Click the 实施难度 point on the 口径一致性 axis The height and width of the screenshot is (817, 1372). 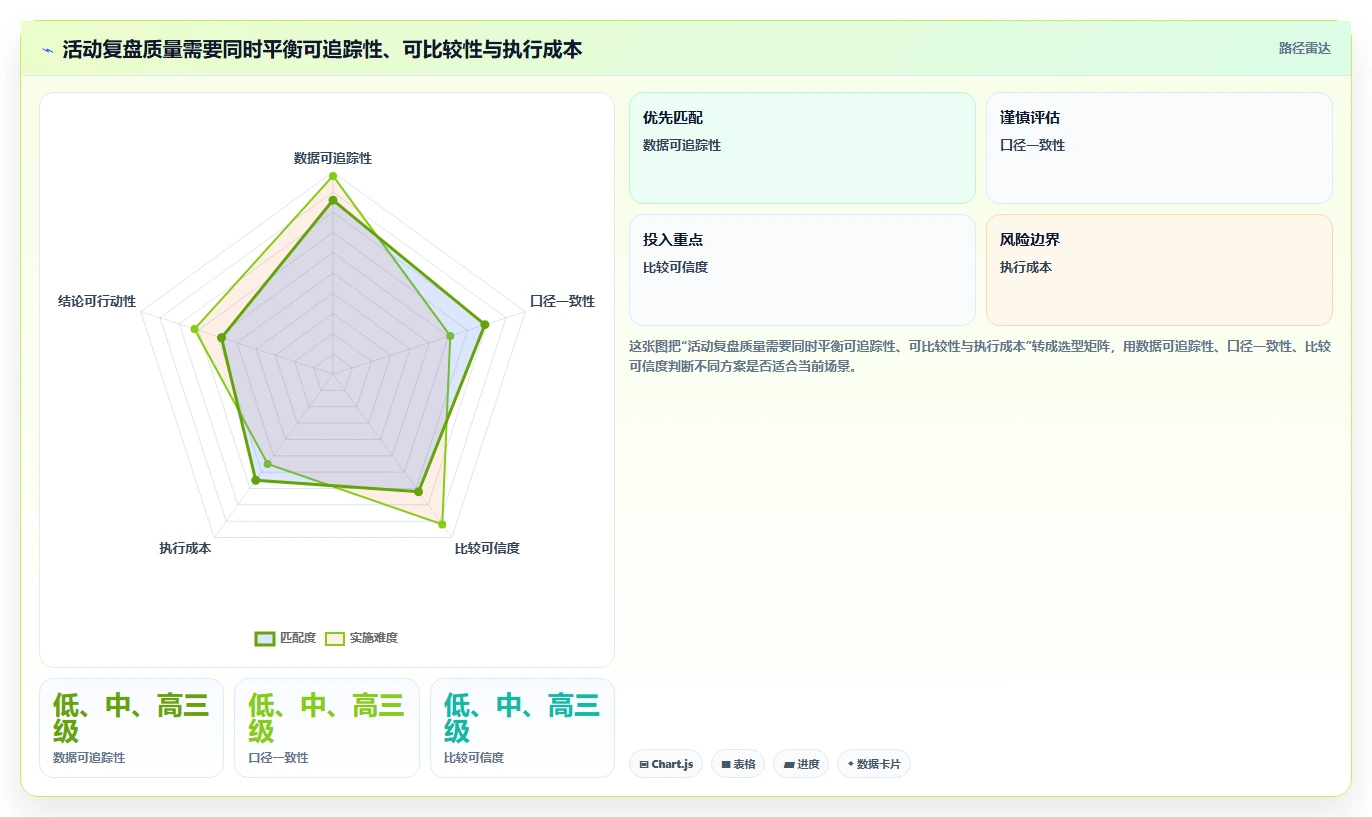(450, 336)
